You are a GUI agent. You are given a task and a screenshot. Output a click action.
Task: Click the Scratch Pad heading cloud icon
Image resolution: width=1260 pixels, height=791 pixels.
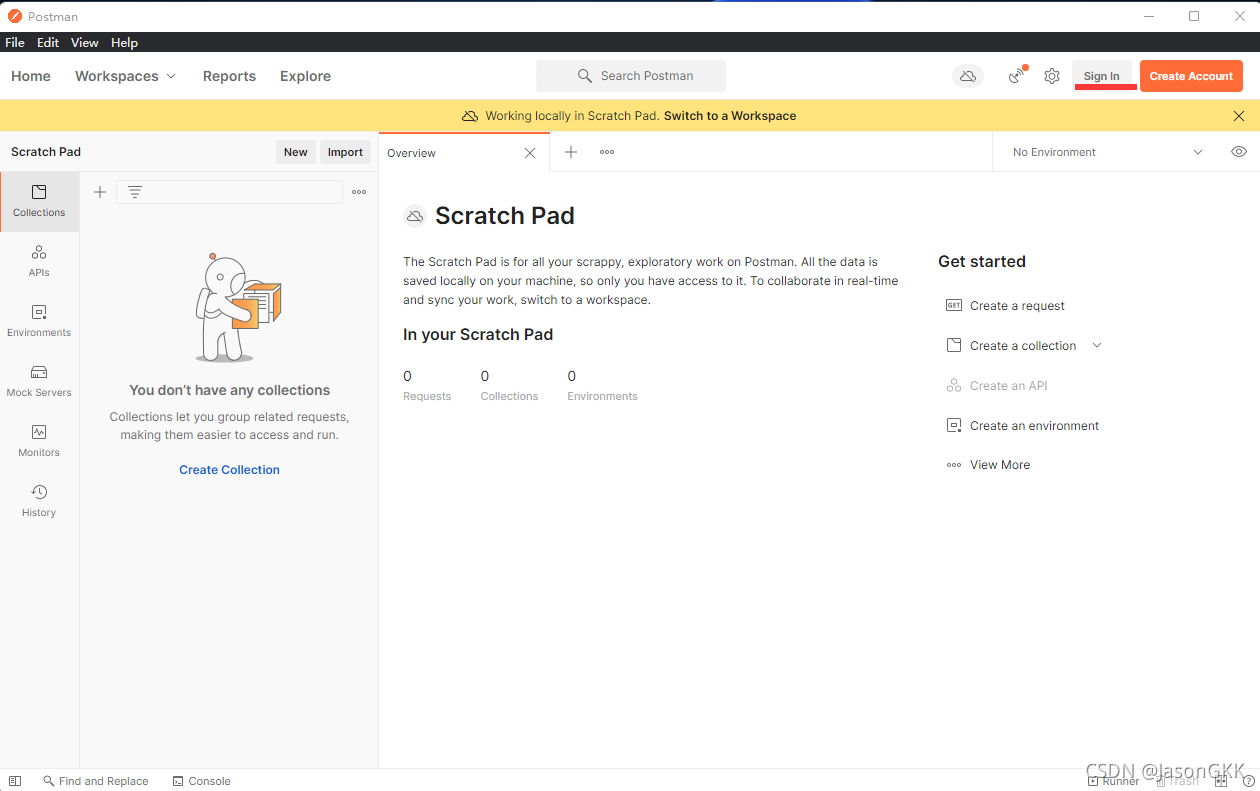point(415,216)
